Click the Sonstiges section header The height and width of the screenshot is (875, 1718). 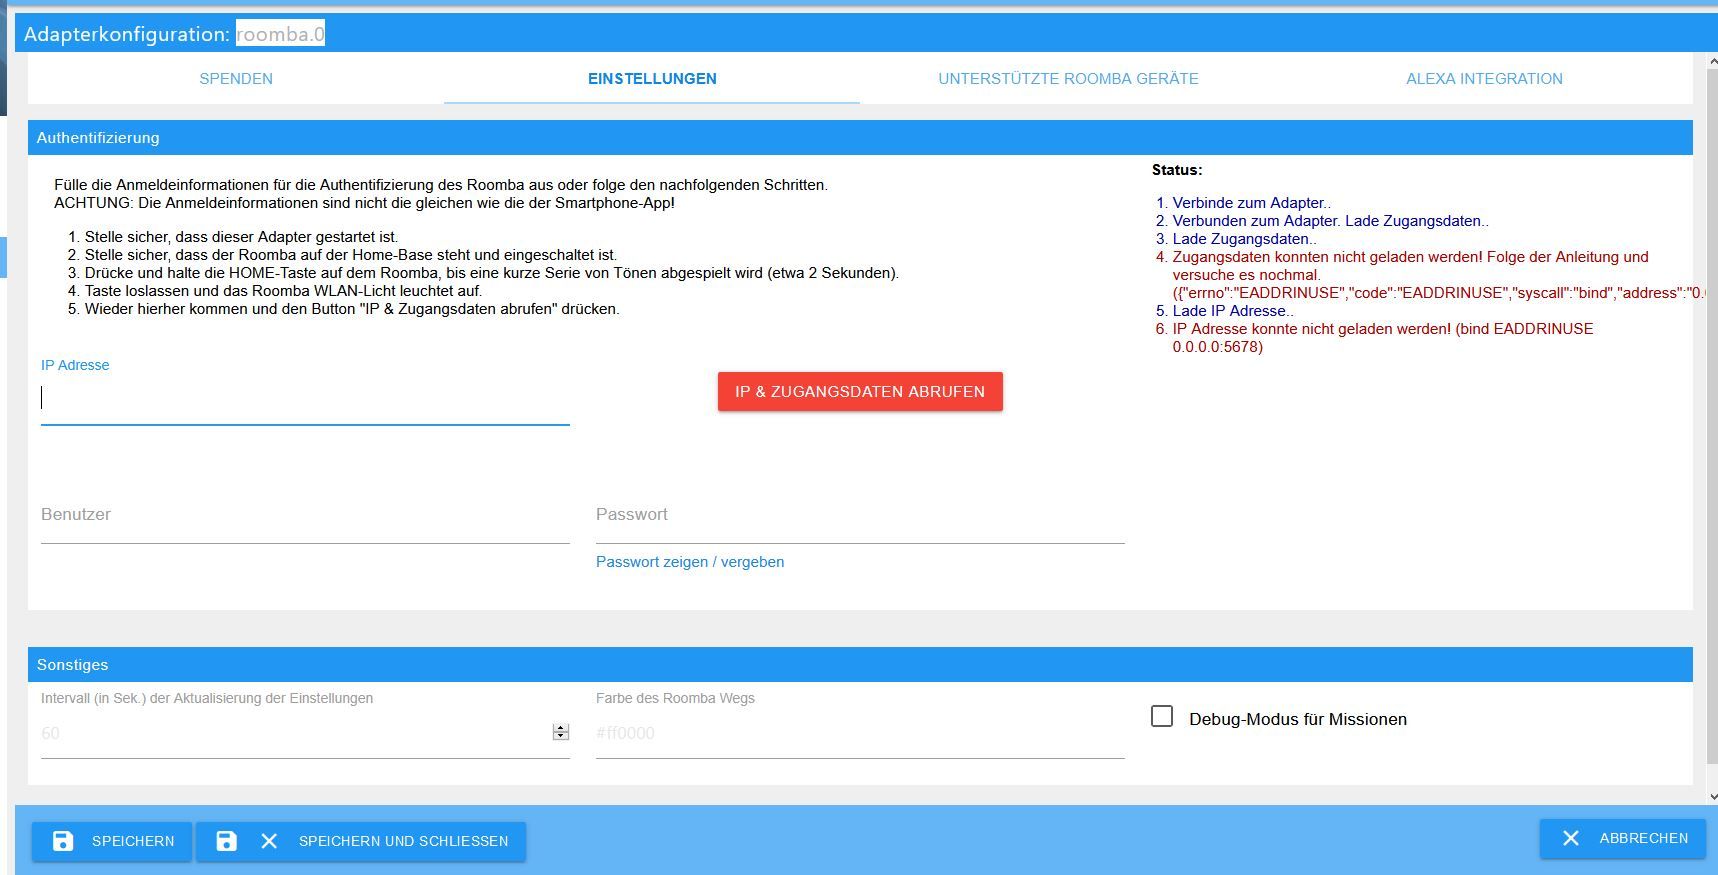860,665
